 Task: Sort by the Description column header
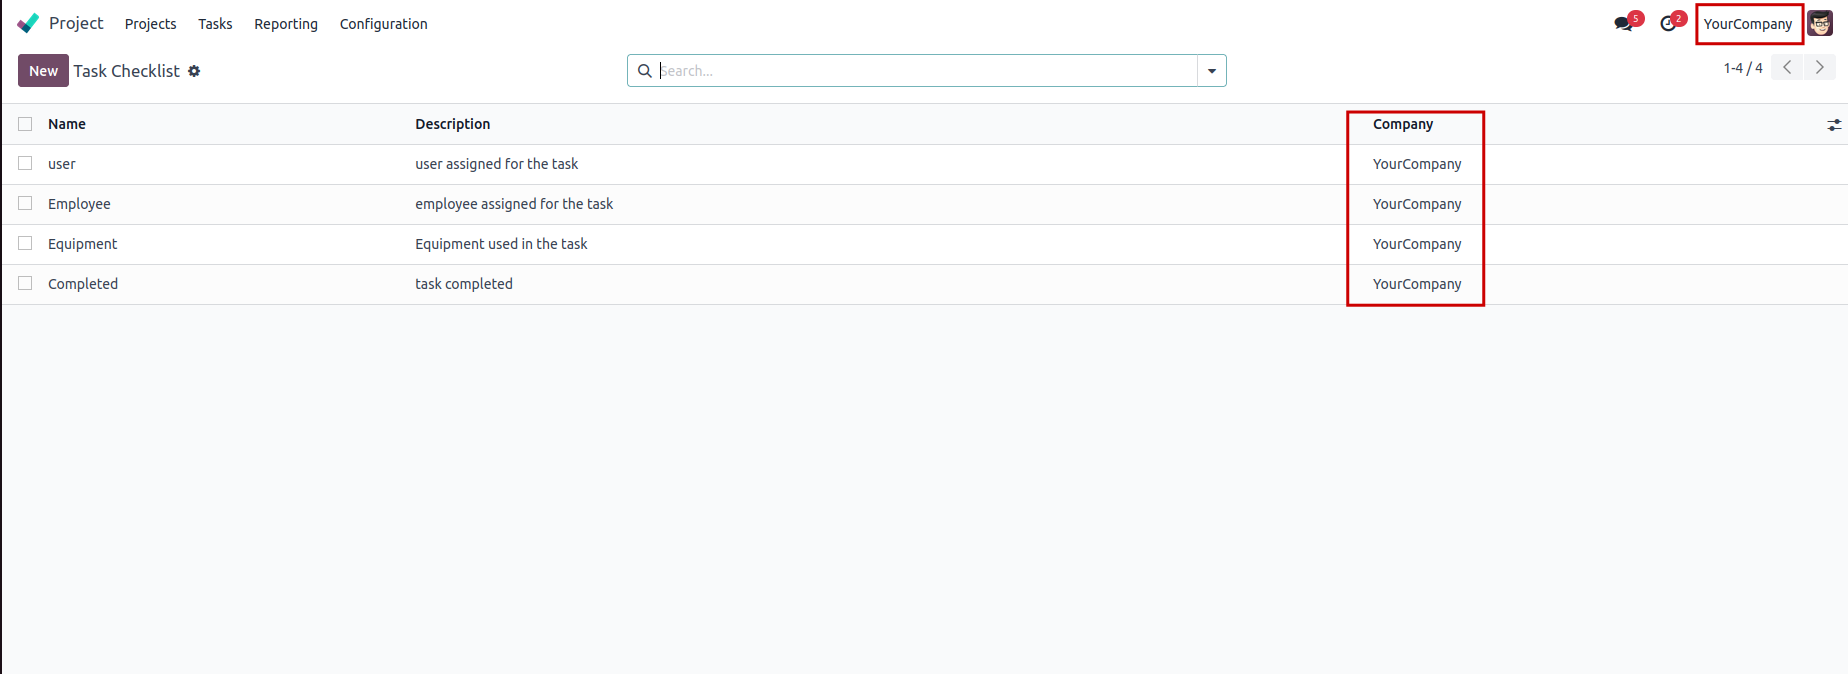pos(453,124)
